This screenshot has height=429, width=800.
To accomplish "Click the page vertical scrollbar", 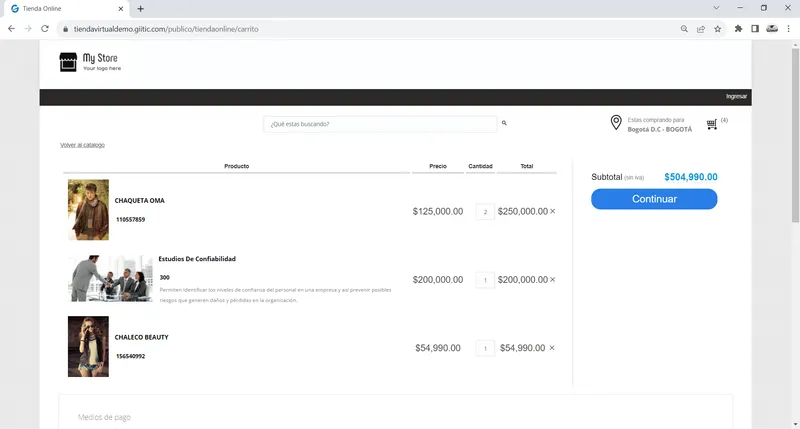I will 795,234.
